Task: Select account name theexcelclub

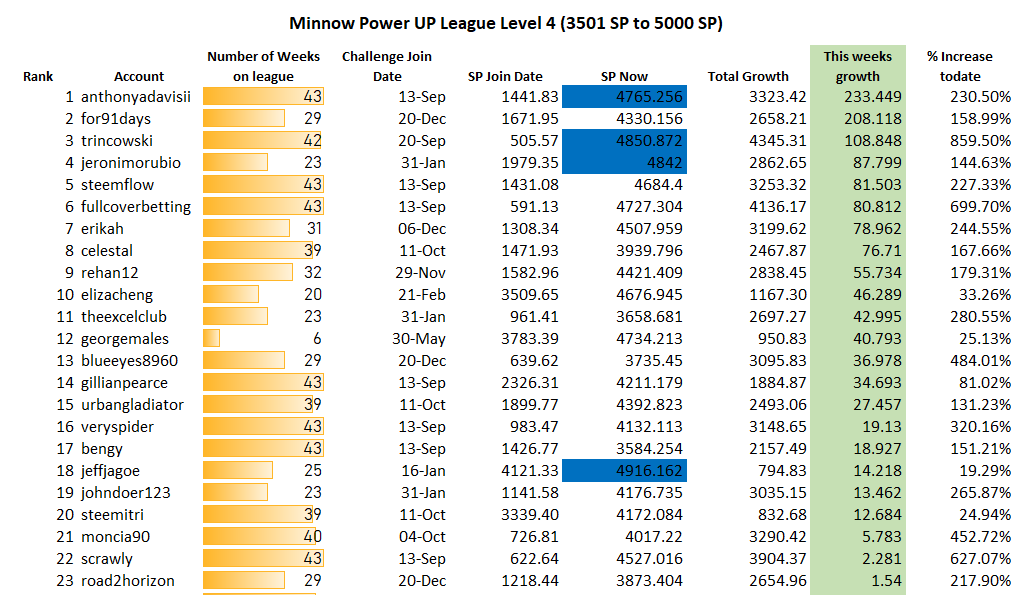Action: tap(124, 317)
